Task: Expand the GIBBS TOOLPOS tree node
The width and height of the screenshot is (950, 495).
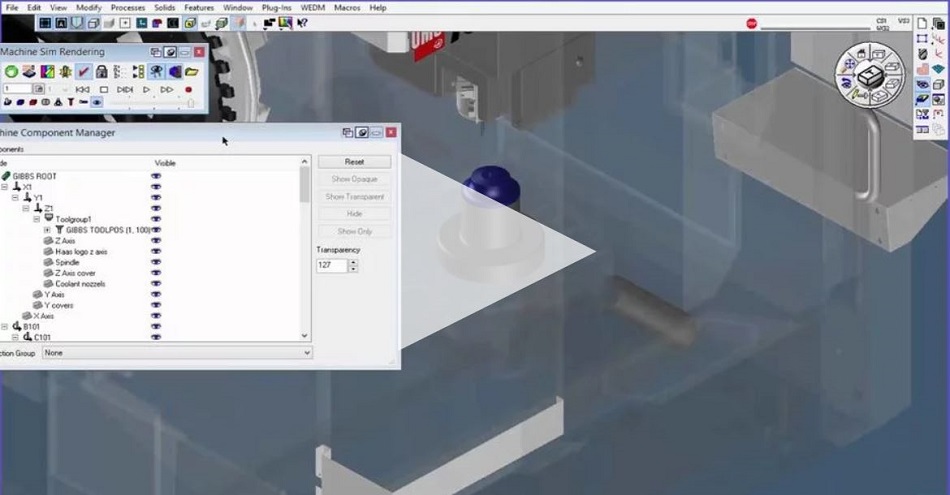Action: [47, 230]
